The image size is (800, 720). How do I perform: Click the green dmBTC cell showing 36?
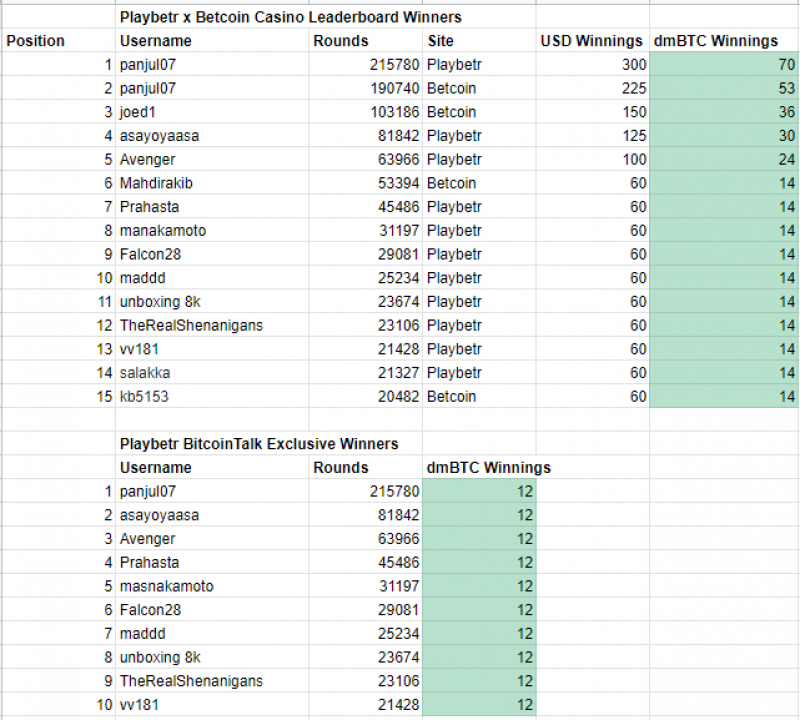[x=723, y=112]
